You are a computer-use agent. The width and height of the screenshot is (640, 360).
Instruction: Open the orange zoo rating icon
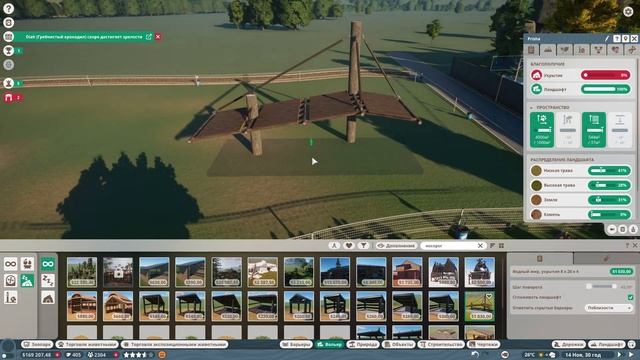coord(162,355)
